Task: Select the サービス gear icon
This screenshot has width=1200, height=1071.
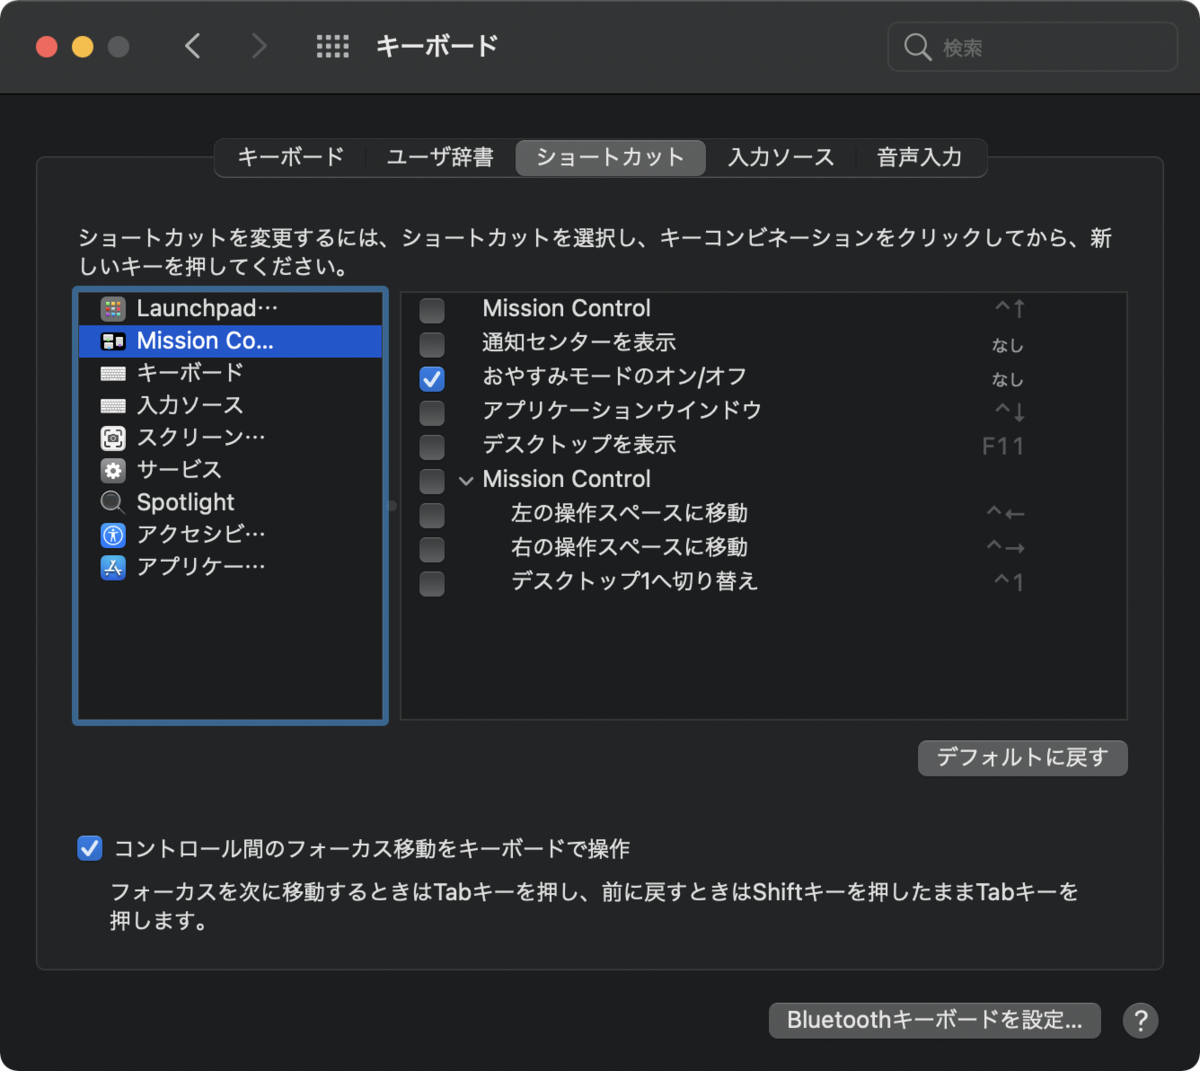Action: click(113, 469)
